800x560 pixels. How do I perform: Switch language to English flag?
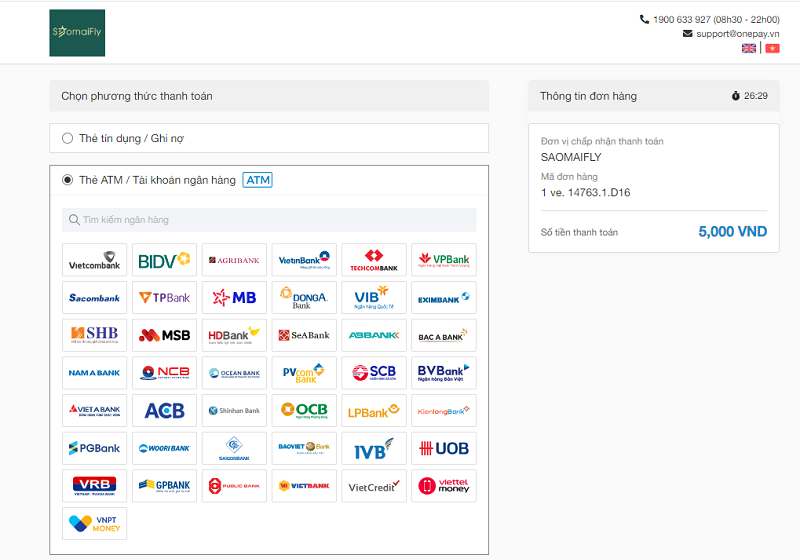(x=749, y=48)
